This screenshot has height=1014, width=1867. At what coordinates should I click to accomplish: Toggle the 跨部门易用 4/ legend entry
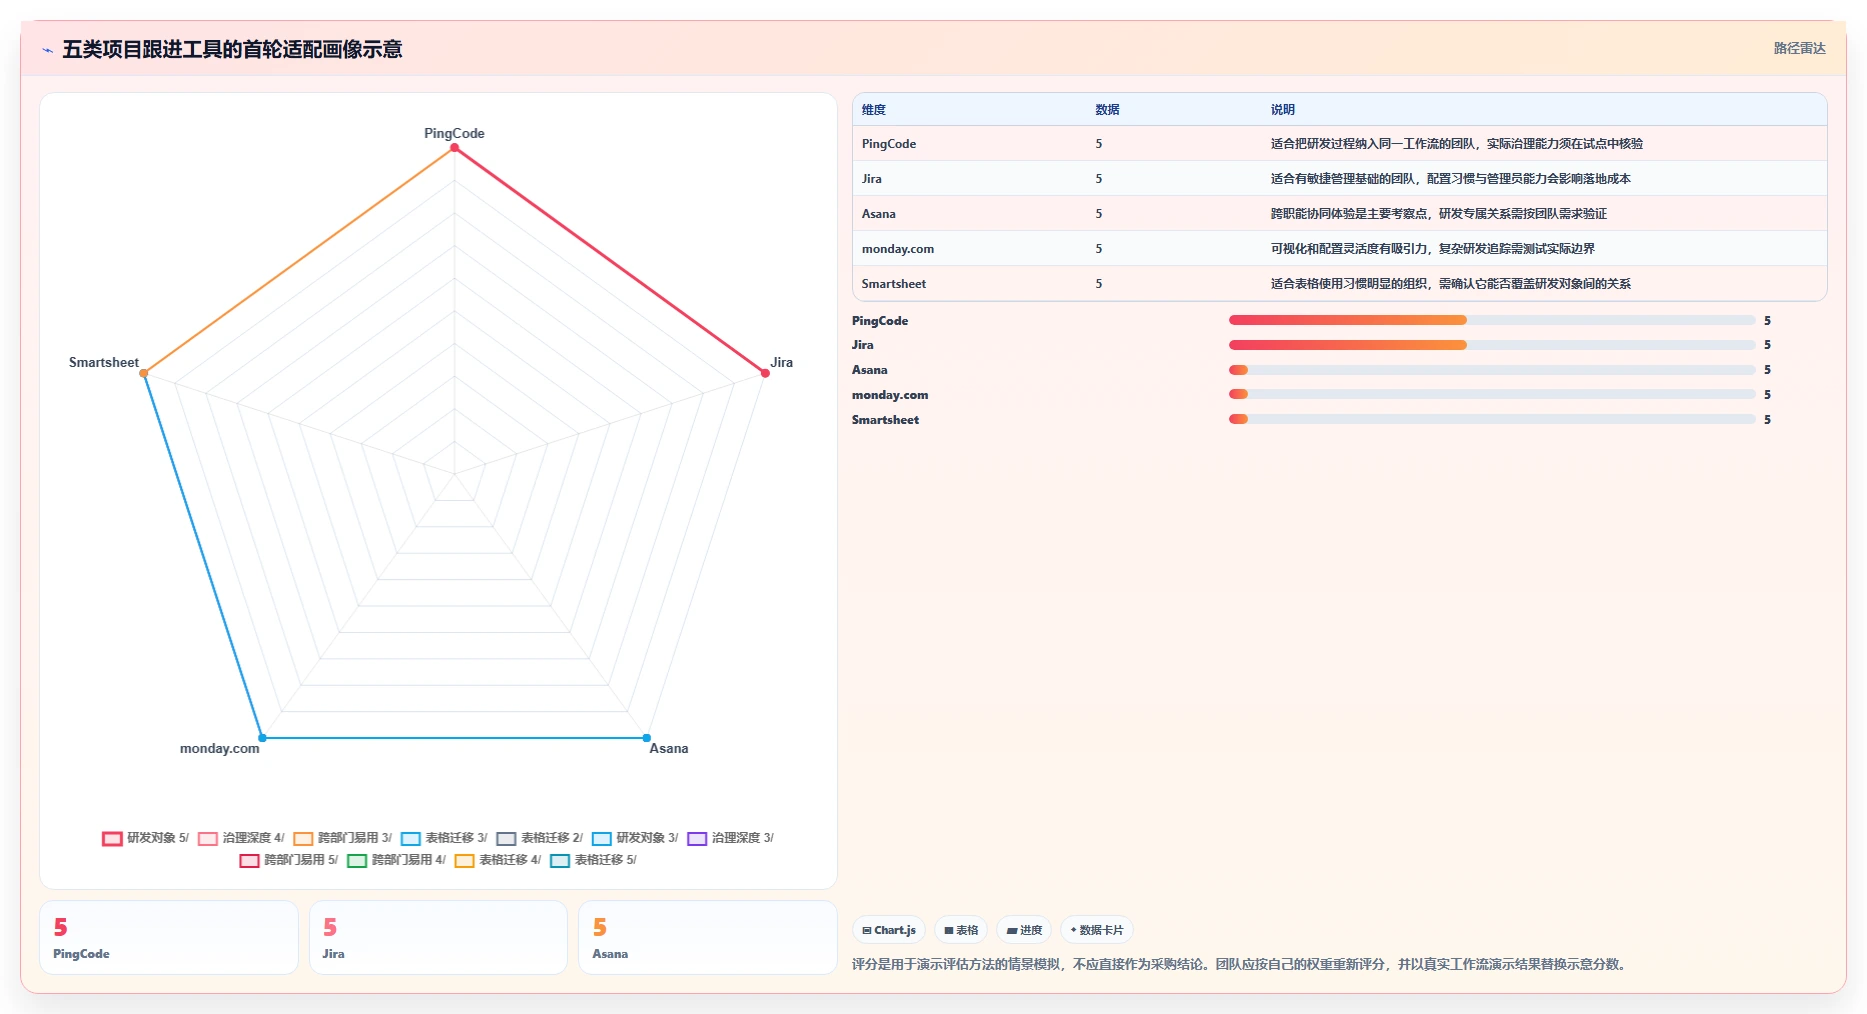click(396, 860)
